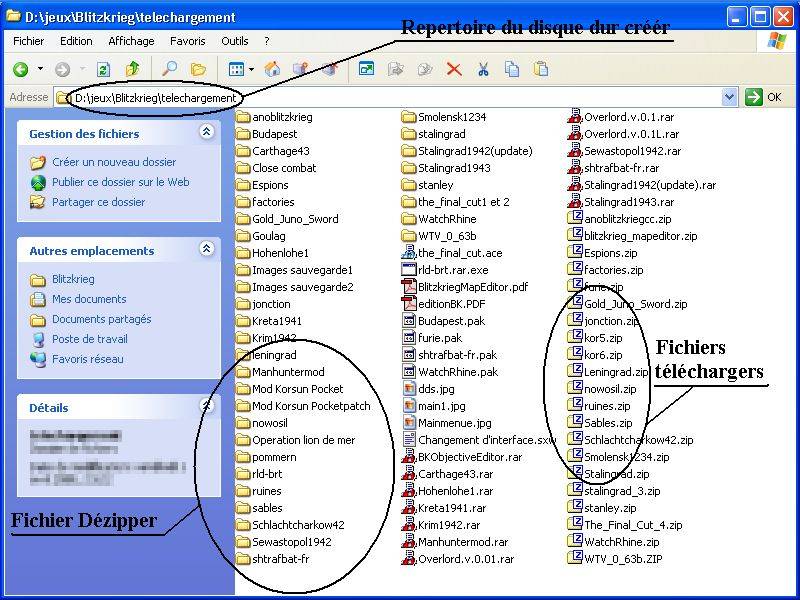Open the Outils menu
Screen dimensions: 800x600
[x=235, y=41]
